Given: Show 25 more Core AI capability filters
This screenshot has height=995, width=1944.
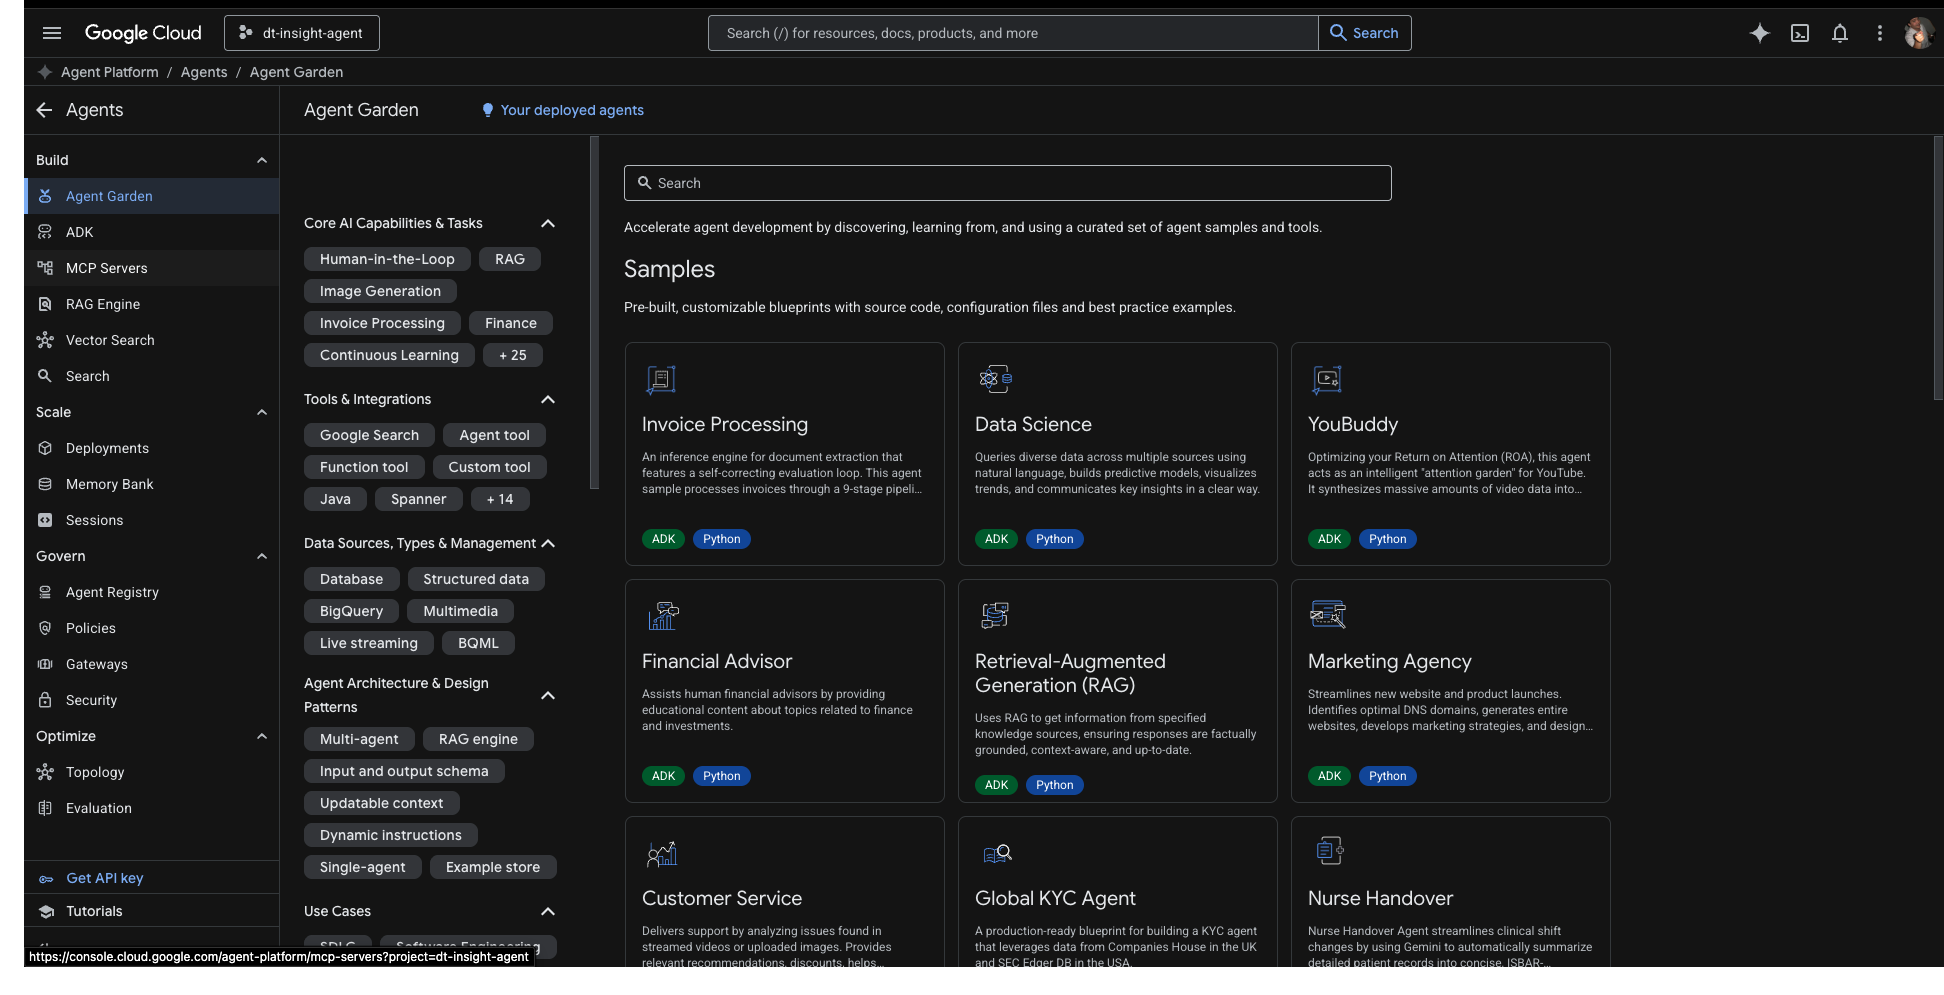Looking at the screenshot, I should point(513,355).
